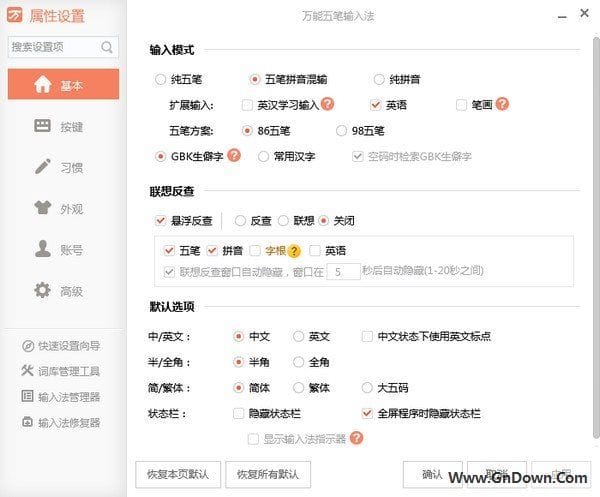600x497 pixels.
Task: Open 词库管理工具 link
Action: point(69,371)
